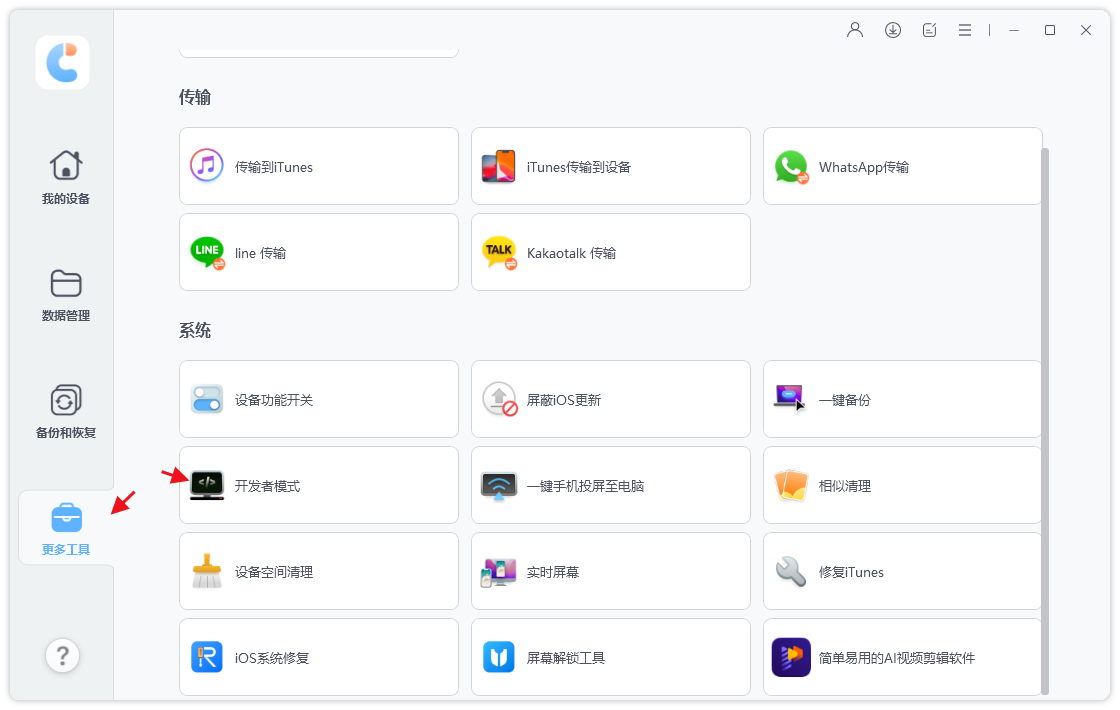The height and width of the screenshot is (710, 1120).
Task: Switch to the 备份和恢复 tab
Action: tap(65, 412)
